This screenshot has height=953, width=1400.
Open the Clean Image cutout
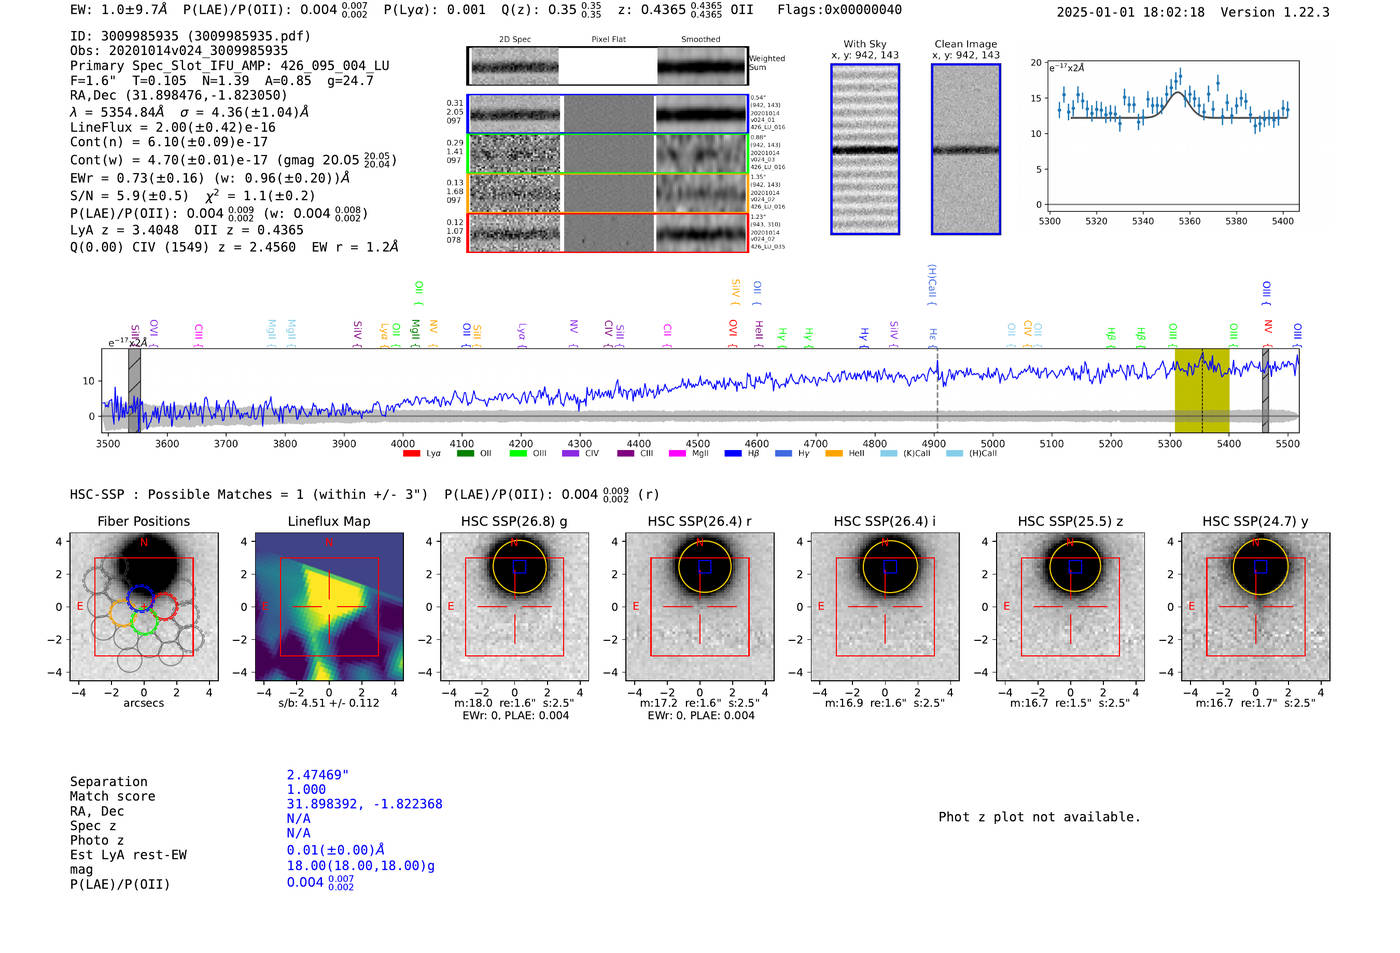[x=966, y=149]
